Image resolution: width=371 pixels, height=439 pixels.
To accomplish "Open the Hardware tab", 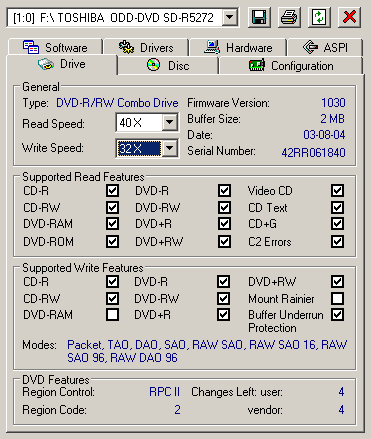I will coord(238,47).
